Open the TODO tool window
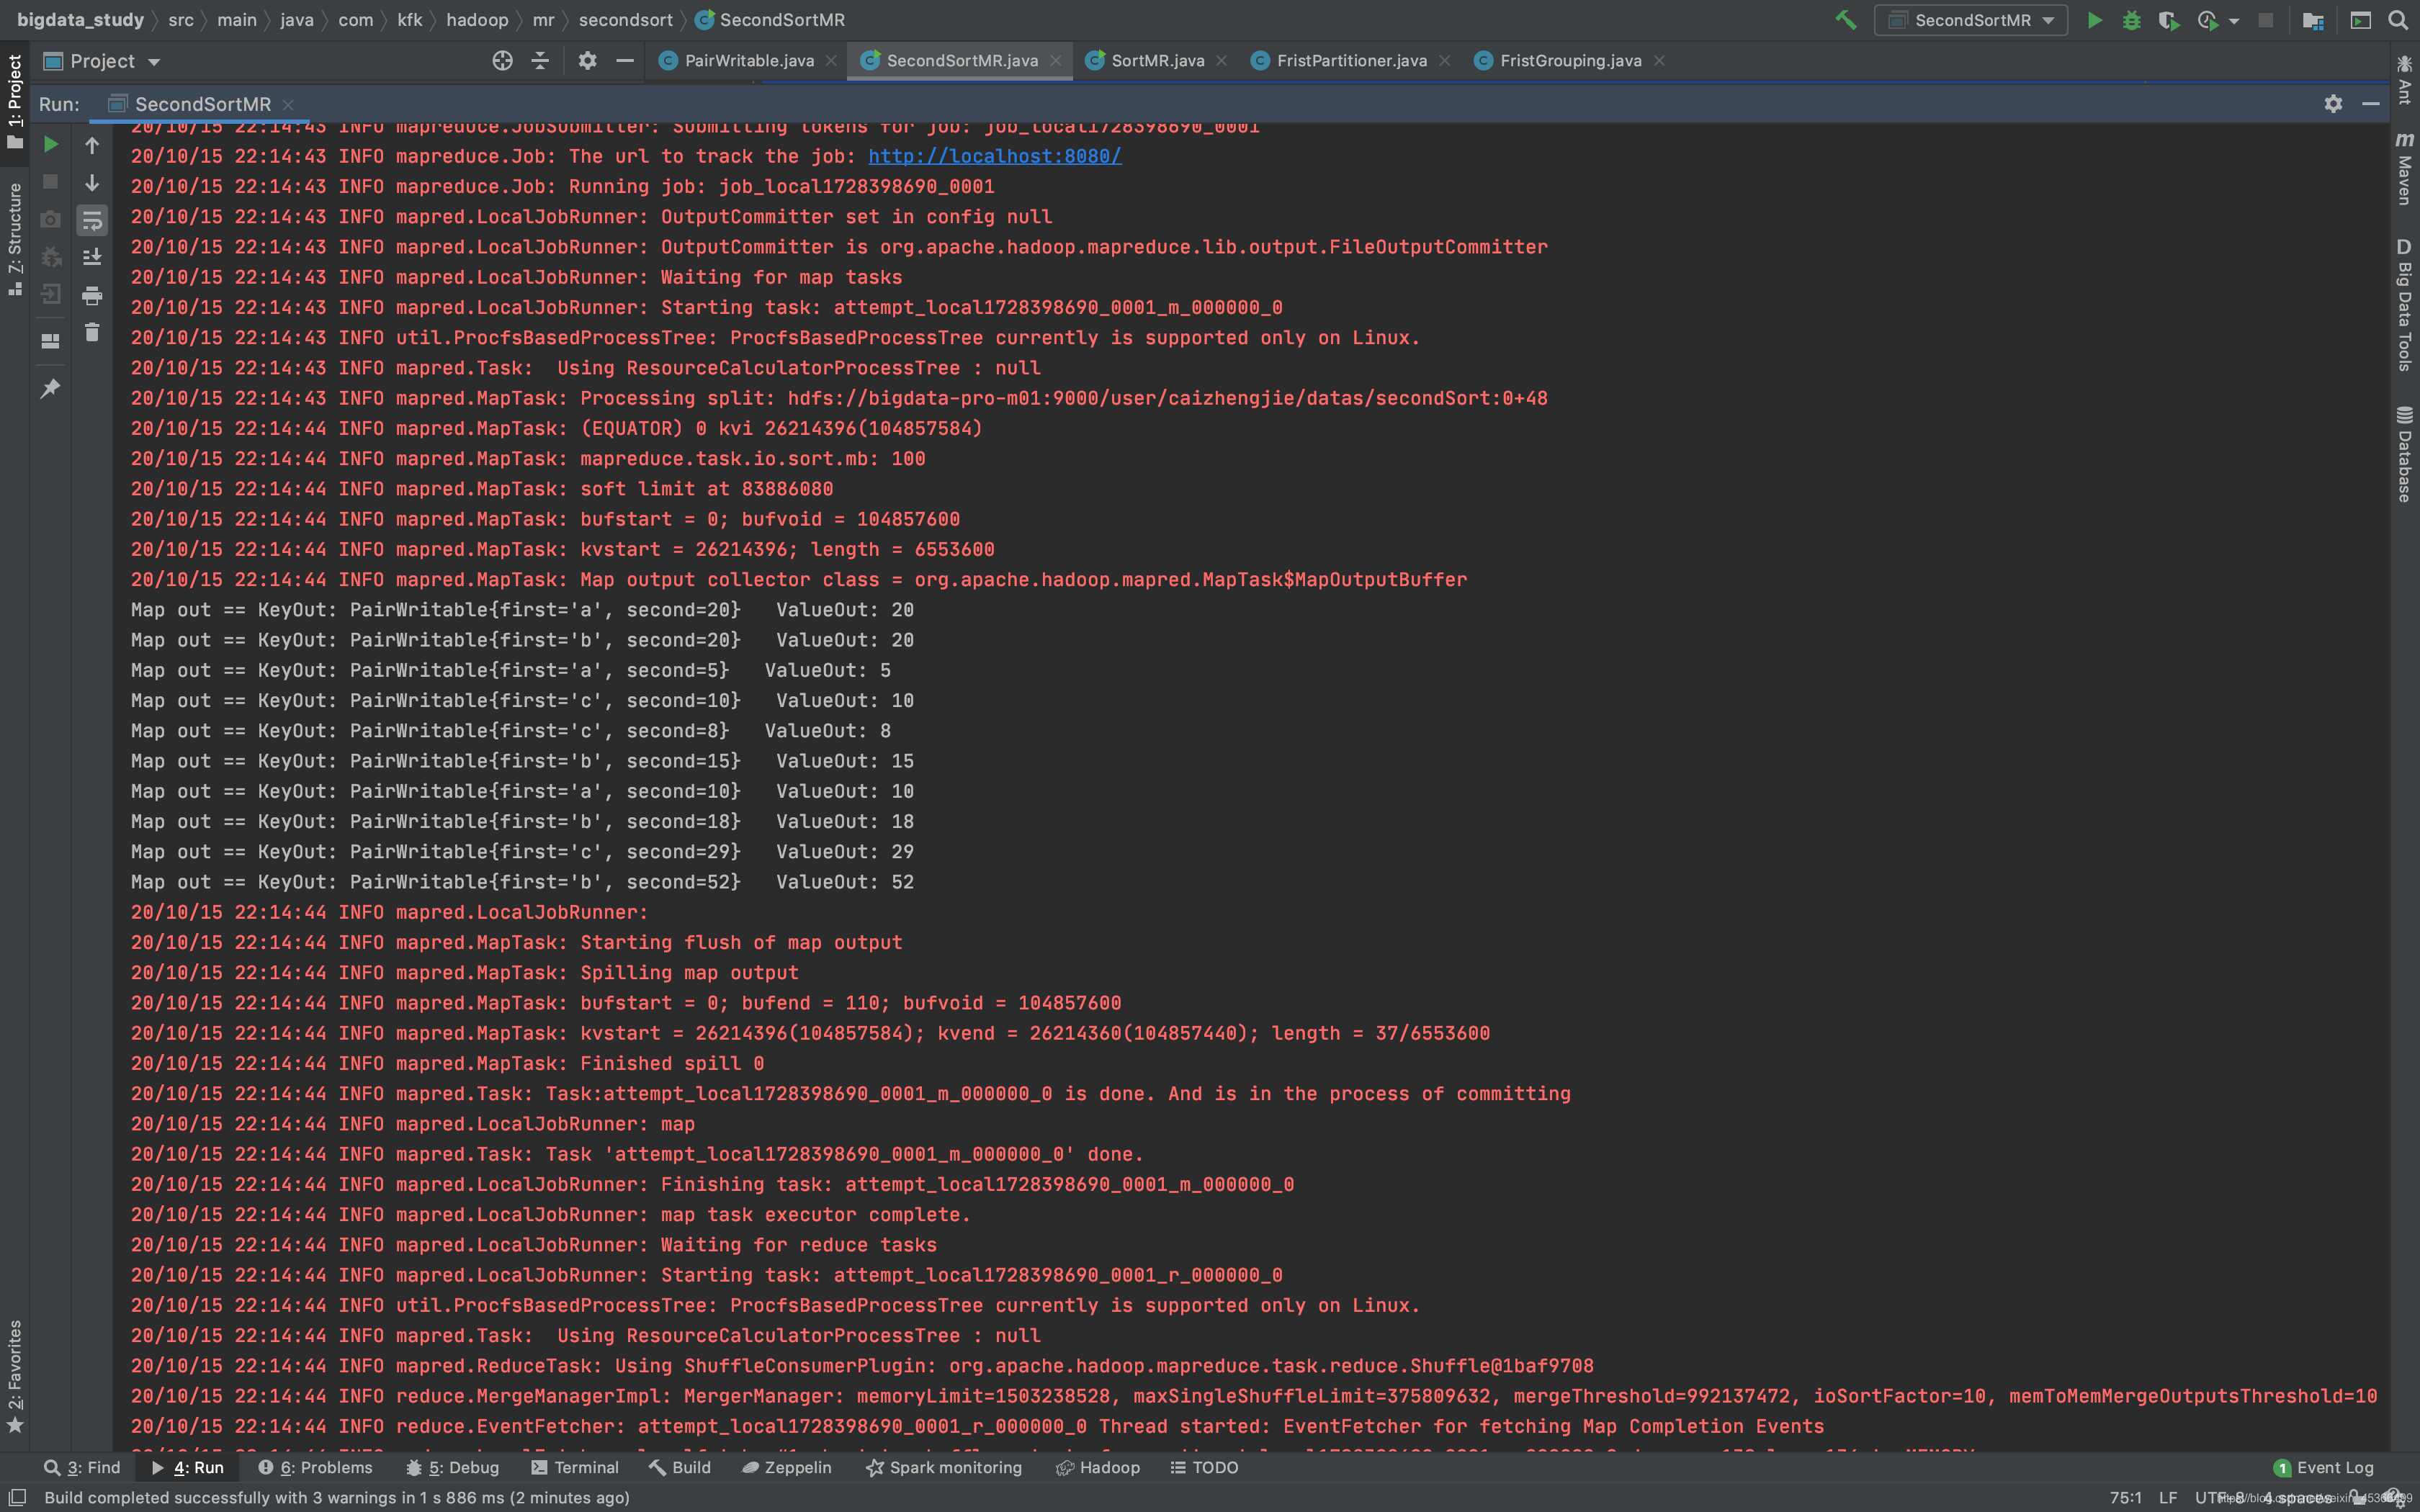This screenshot has width=2420, height=1512. tap(1204, 1467)
